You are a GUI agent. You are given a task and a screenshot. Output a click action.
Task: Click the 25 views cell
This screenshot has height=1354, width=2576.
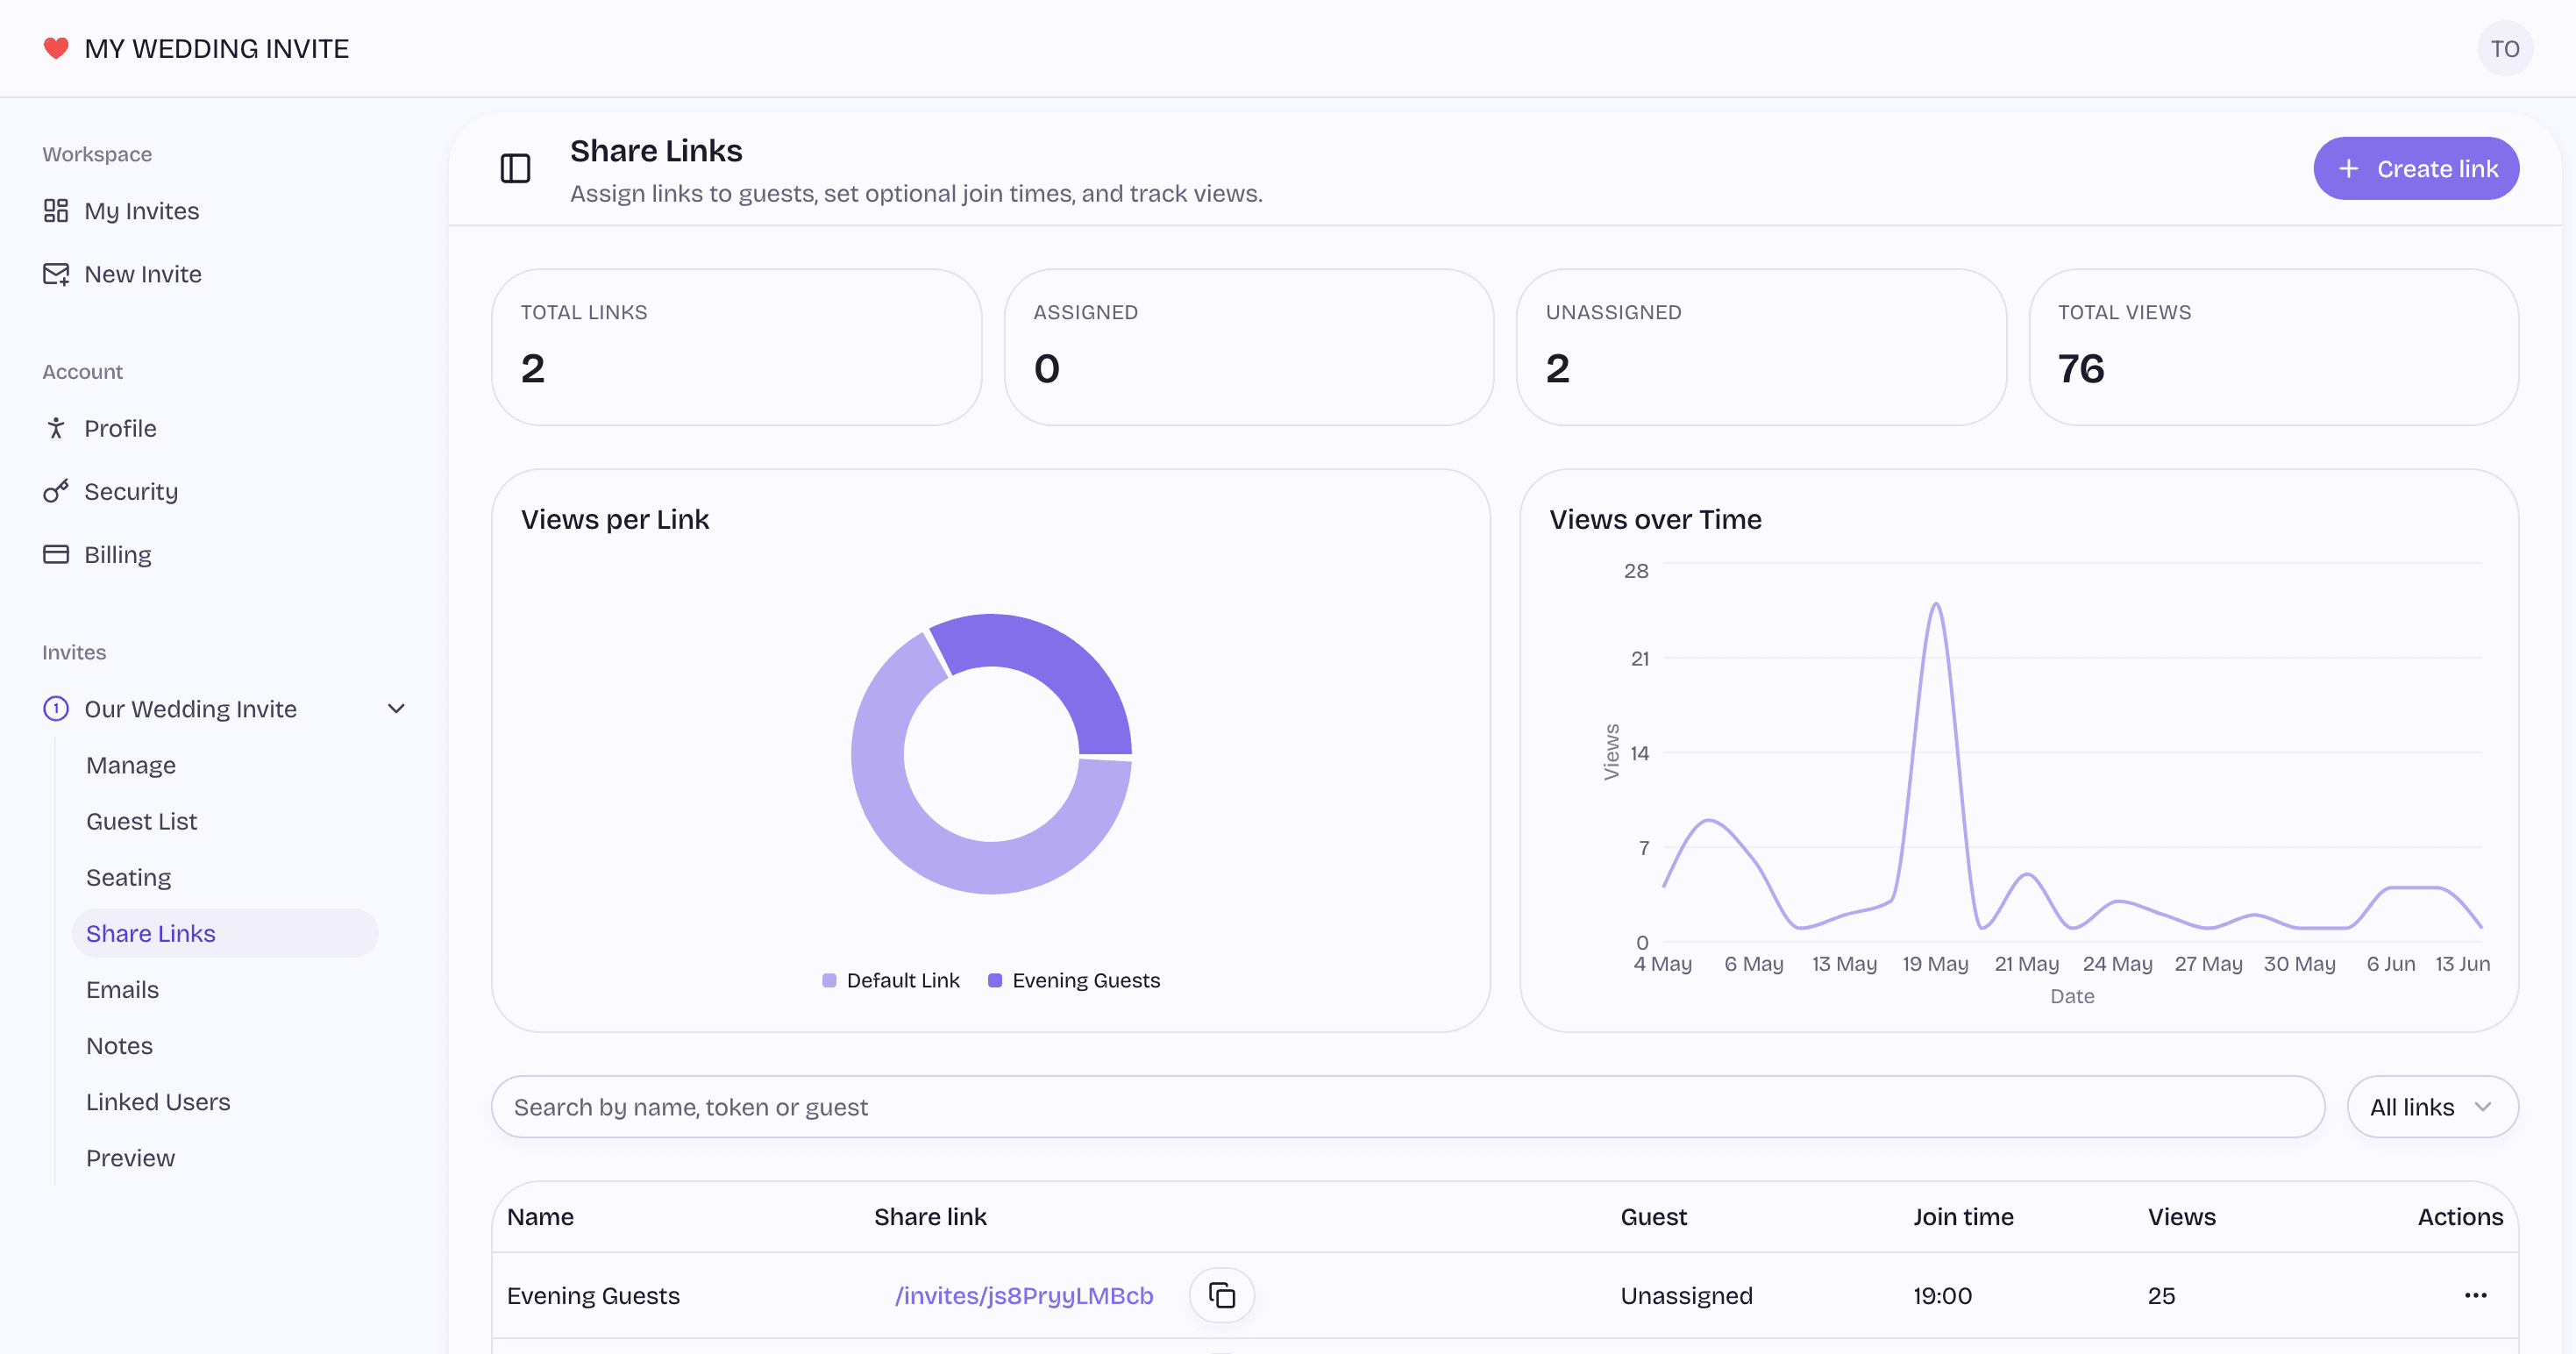2161,1295
